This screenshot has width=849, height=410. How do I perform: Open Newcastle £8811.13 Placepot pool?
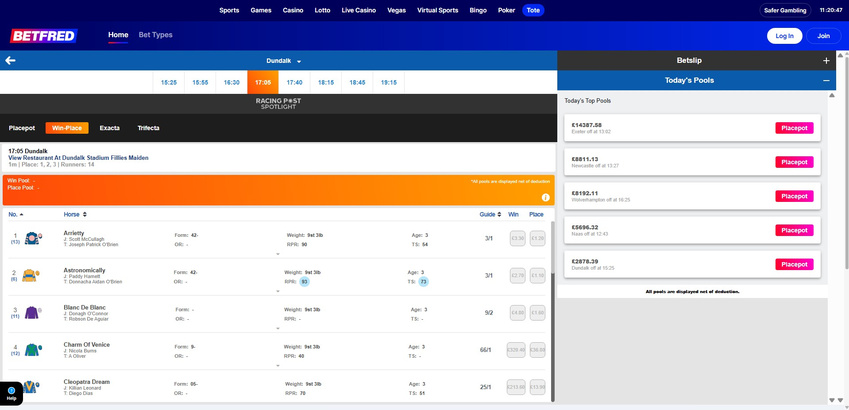794,162
